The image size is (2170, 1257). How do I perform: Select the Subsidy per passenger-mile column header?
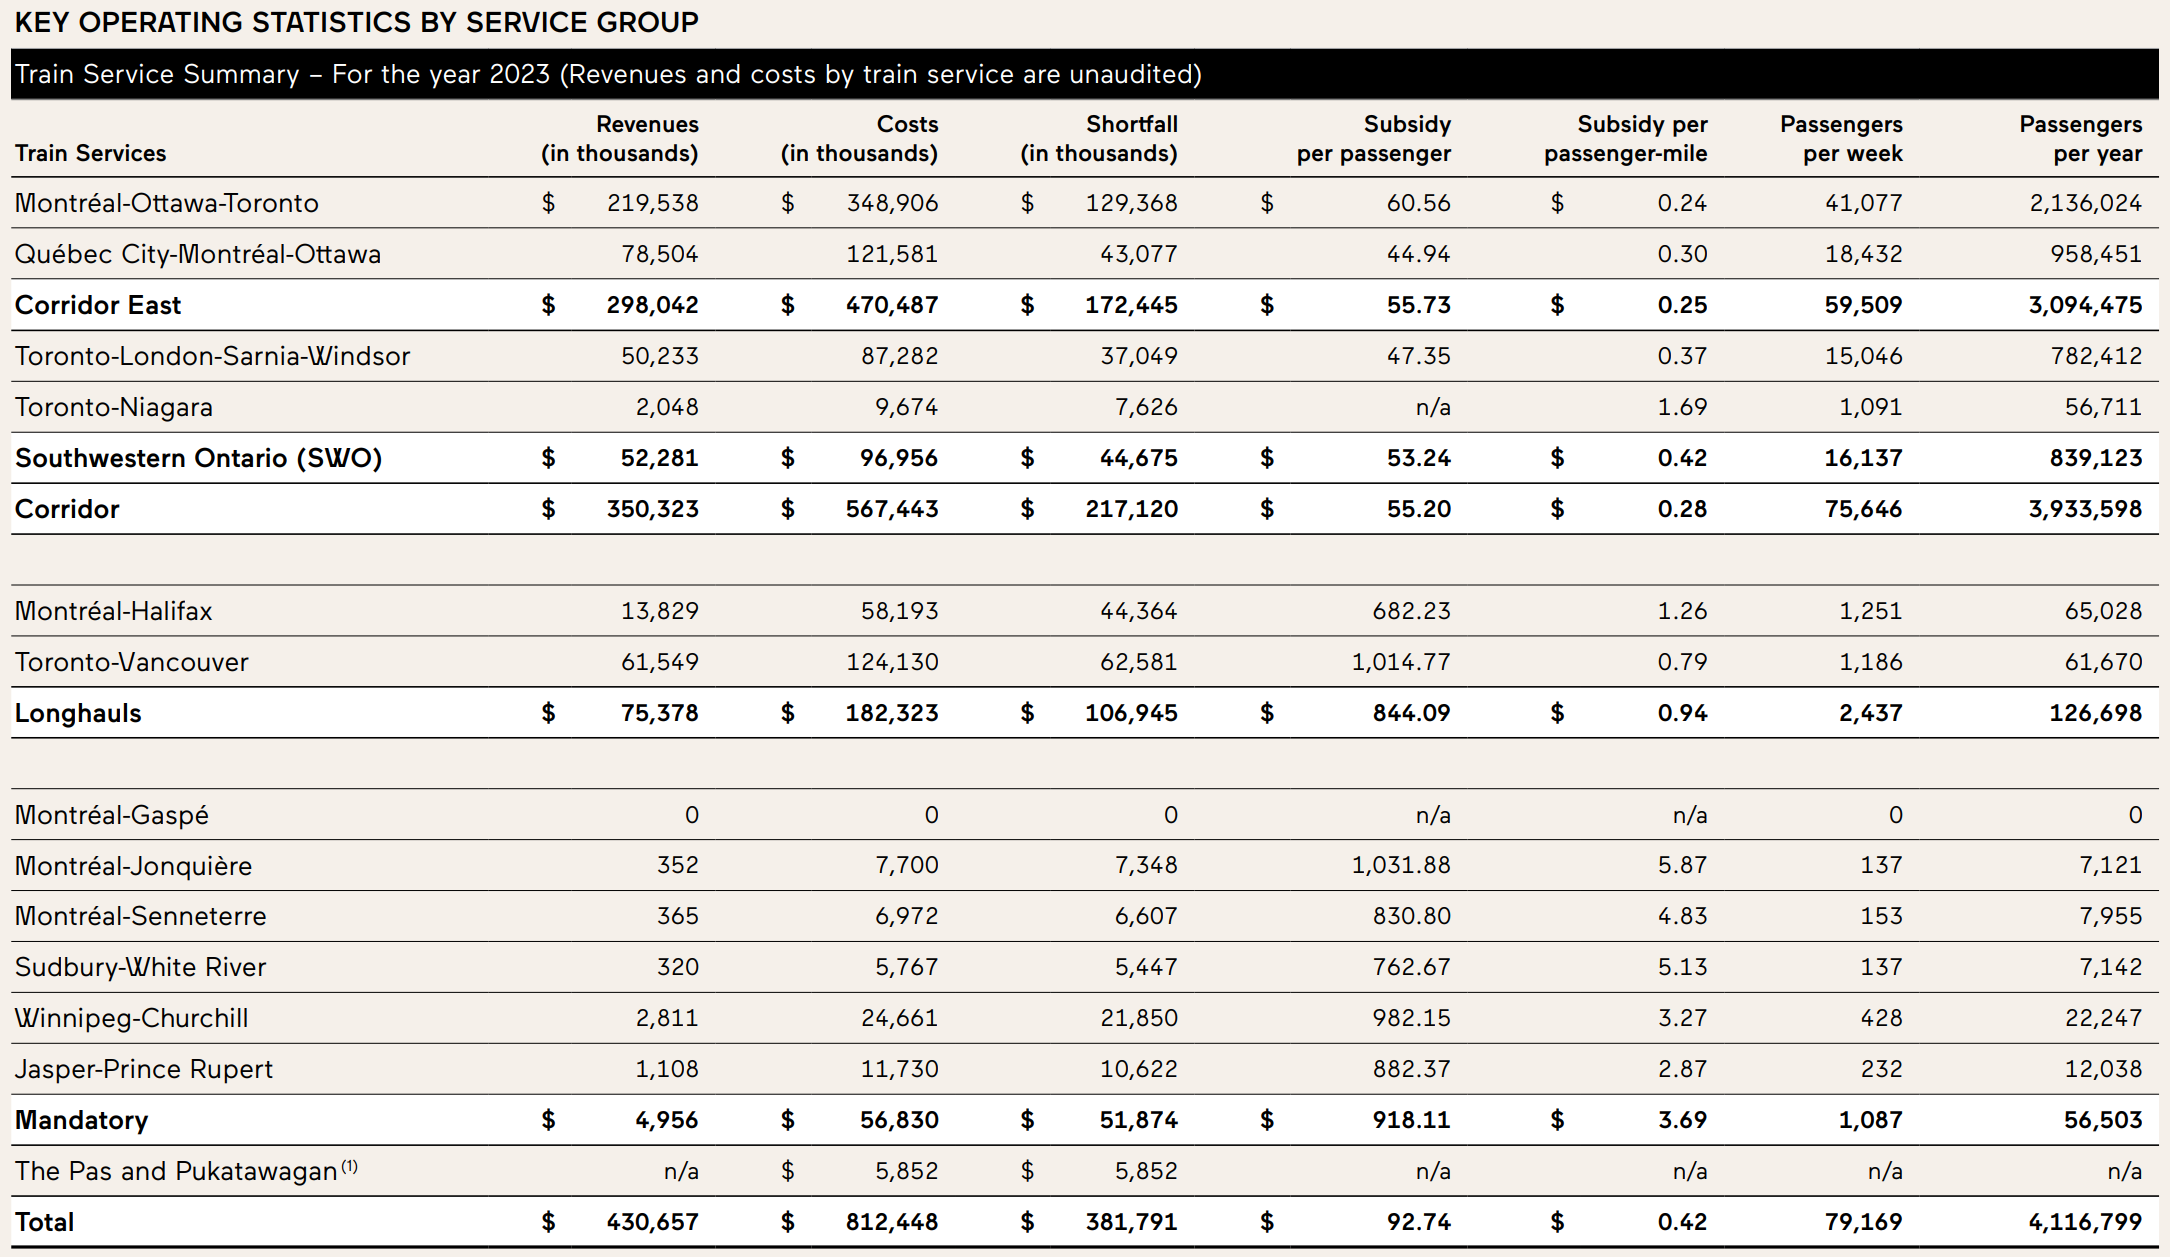click(x=1626, y=139)
